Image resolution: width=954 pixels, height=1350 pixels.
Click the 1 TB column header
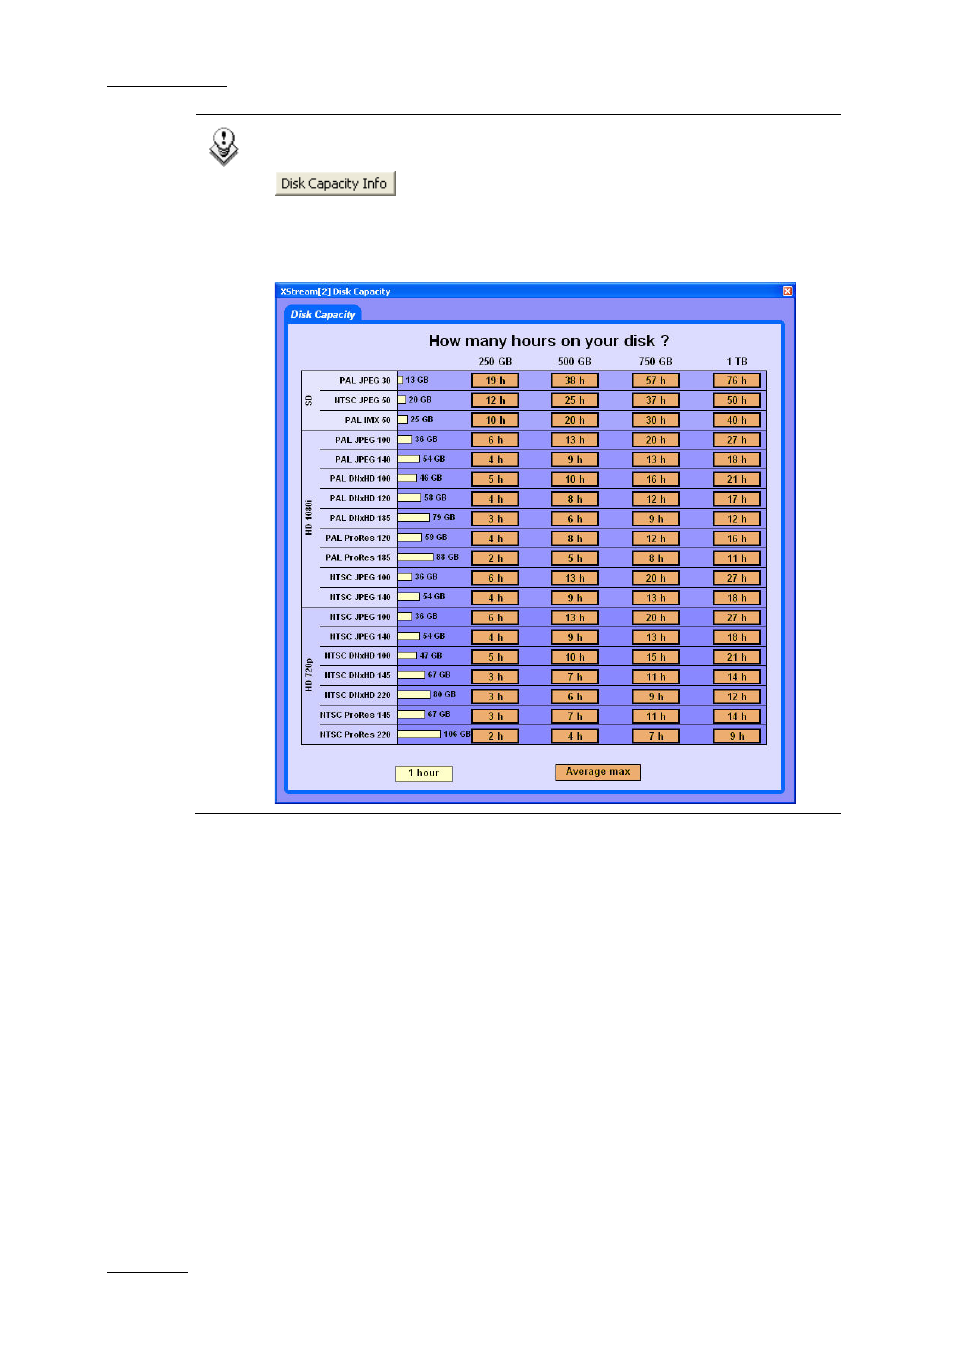click(x=737, y=362)
